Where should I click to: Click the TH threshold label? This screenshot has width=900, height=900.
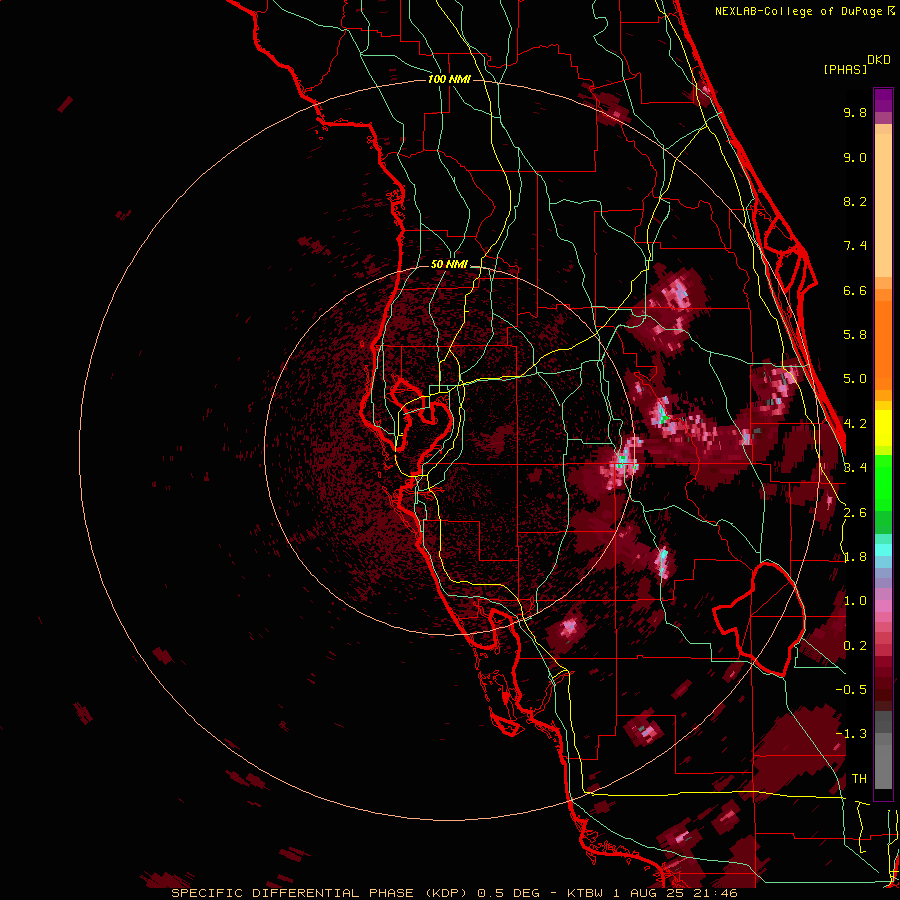point(859,779)
